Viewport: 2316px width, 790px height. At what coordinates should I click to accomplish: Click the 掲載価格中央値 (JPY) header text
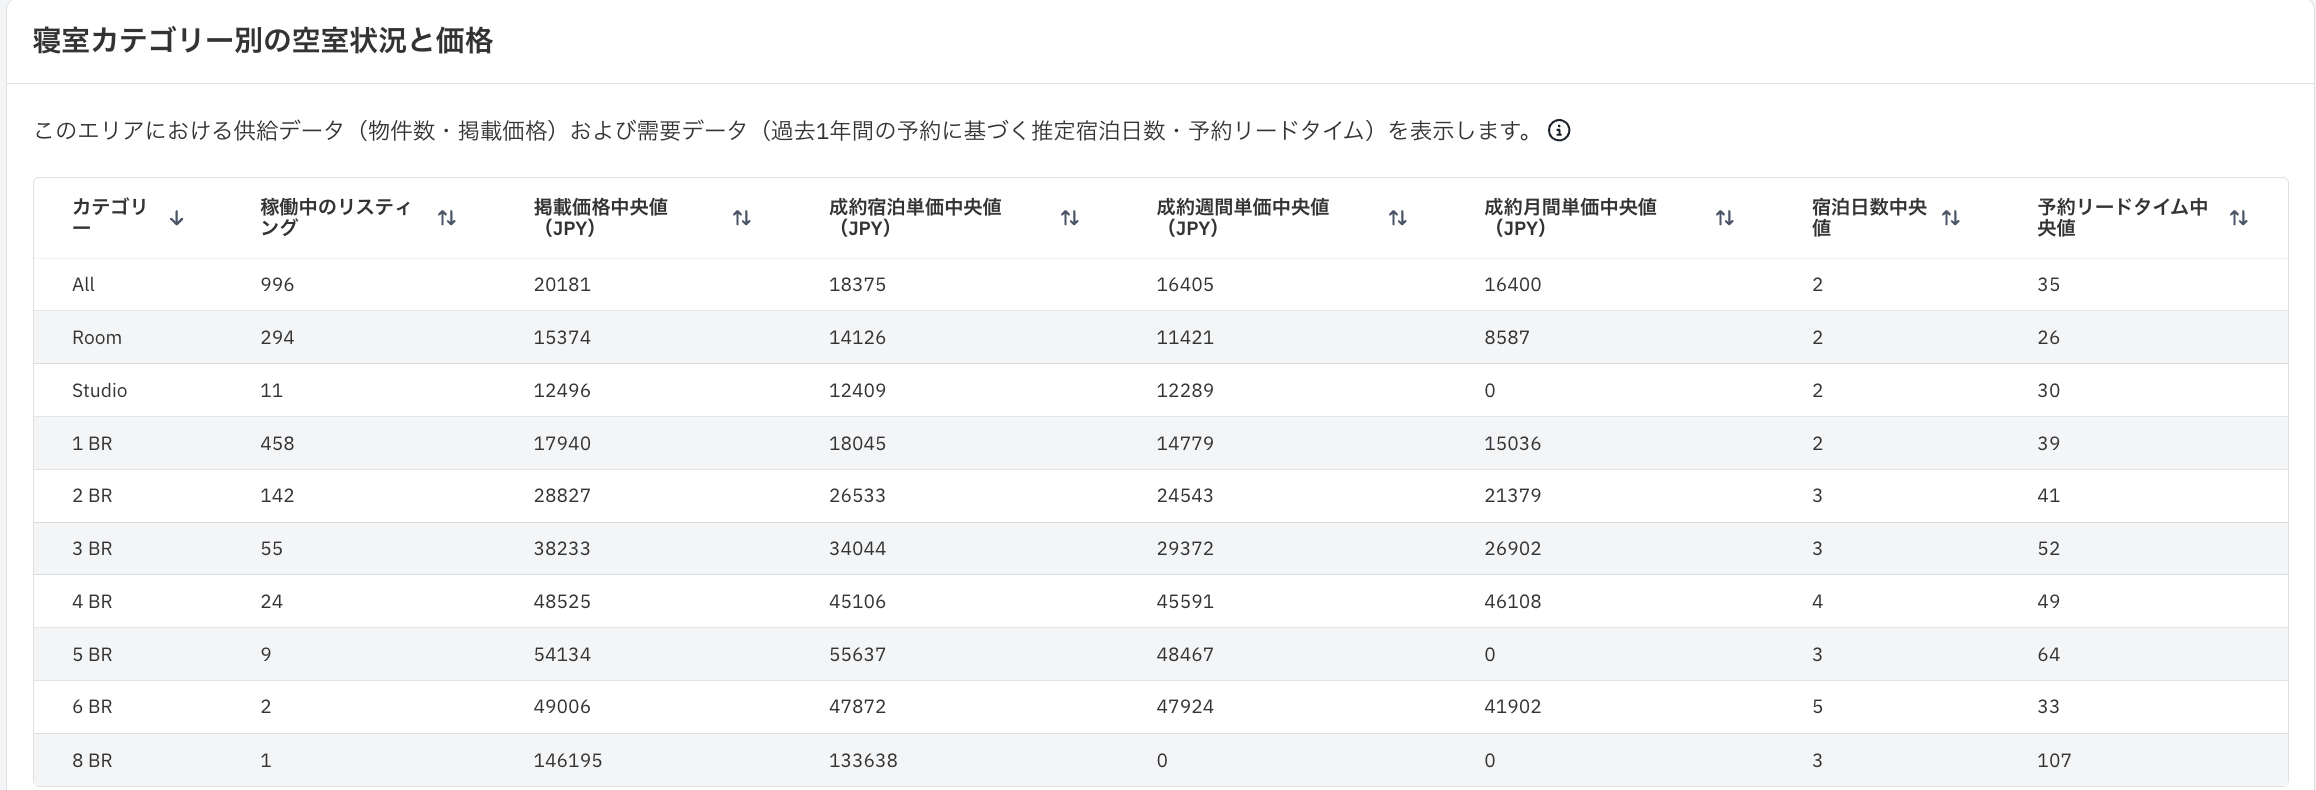coord(601,217)
